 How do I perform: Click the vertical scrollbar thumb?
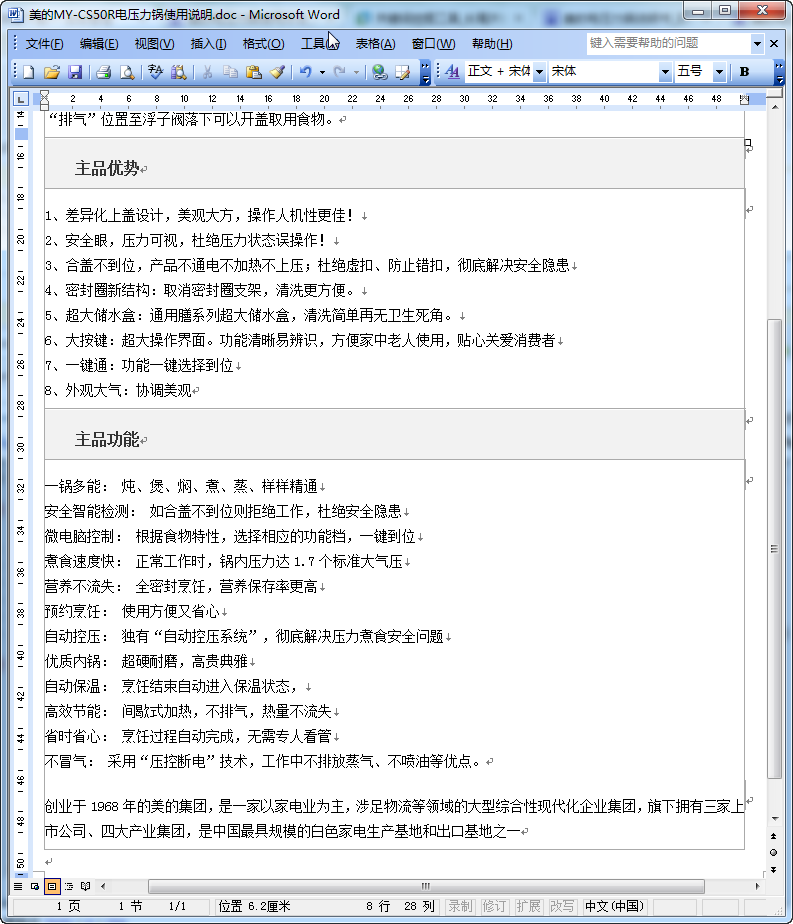tap(775, 549)
